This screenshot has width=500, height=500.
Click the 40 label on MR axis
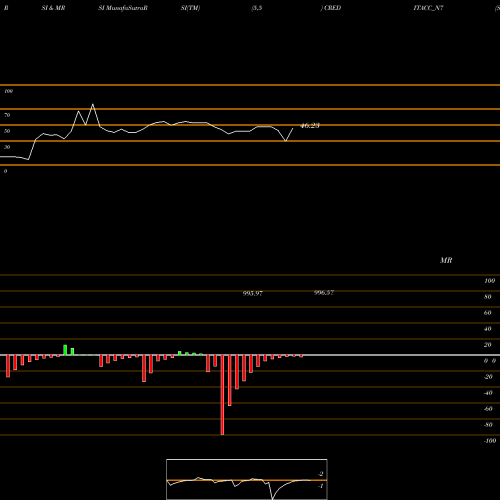[488, 329]
